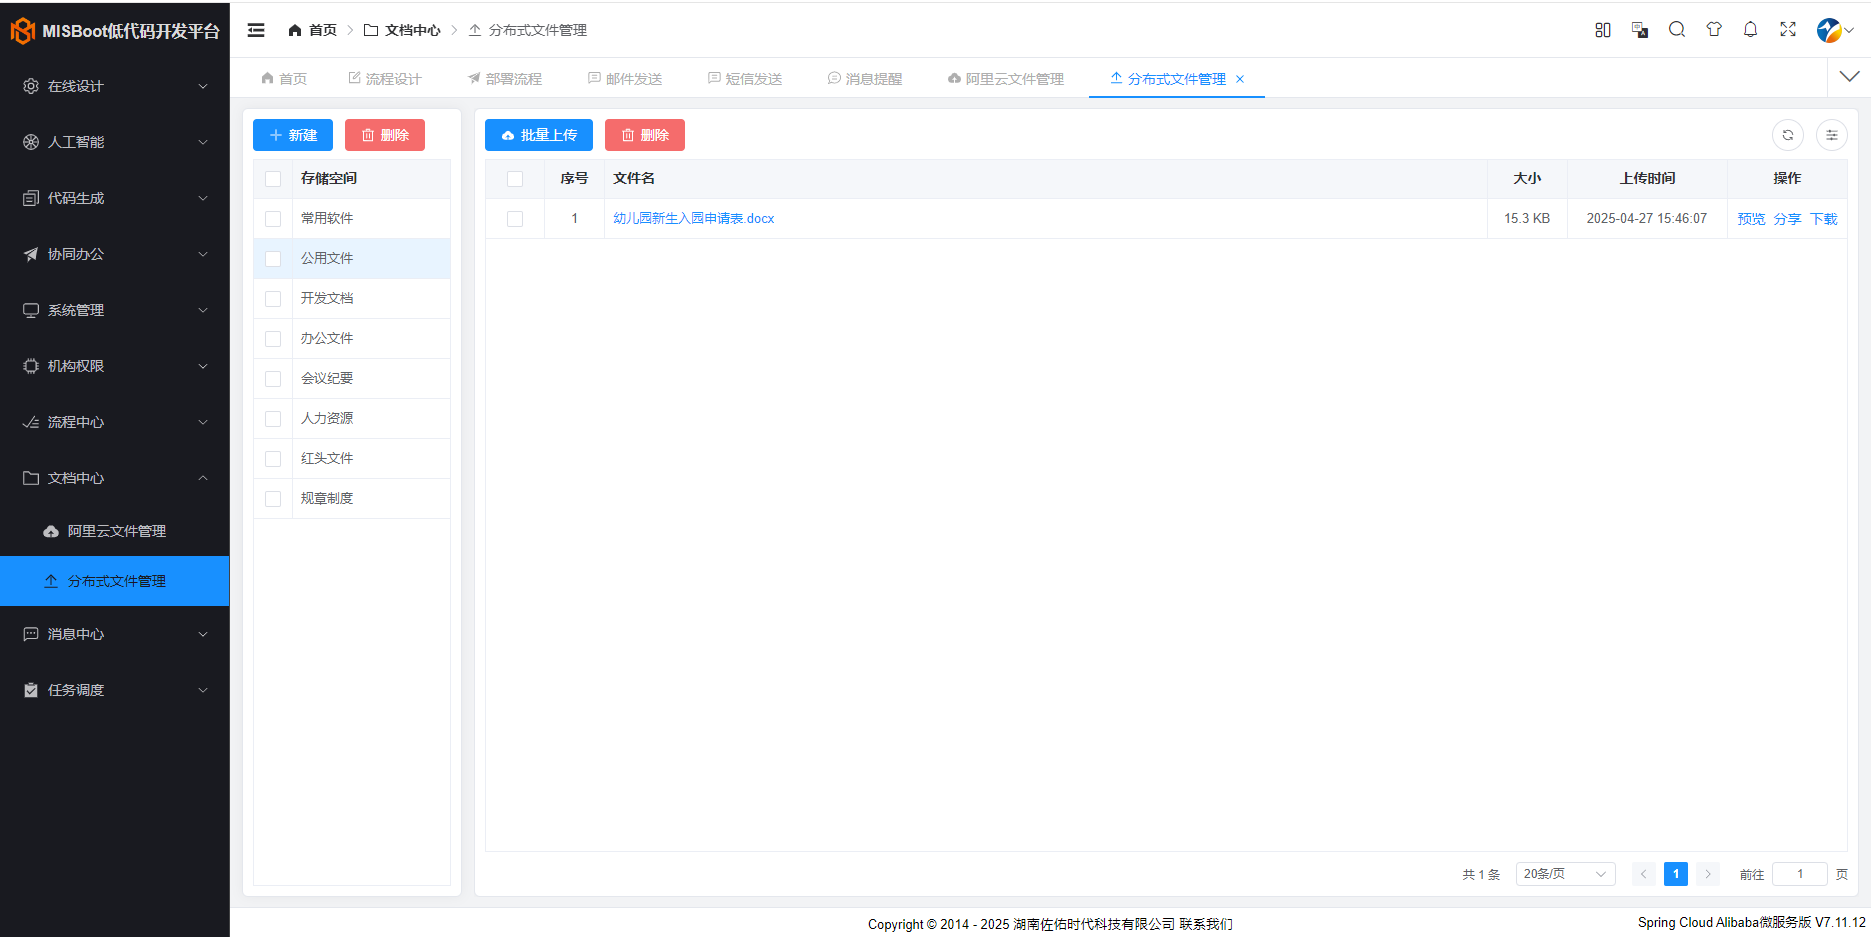
Task: Check the 红头文件 checkbox
Action: tap(273, 459)
